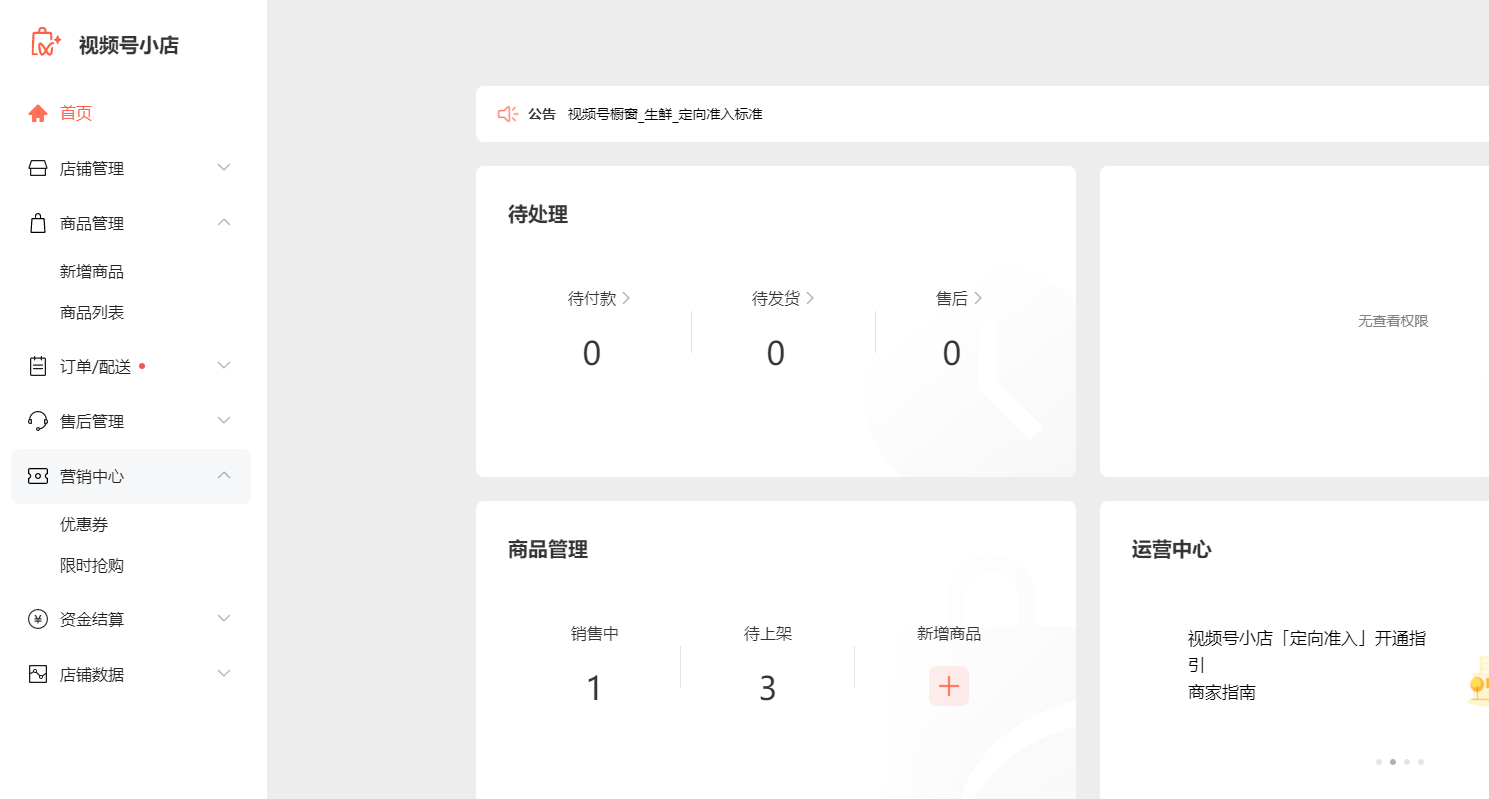
Task: Click the home icon beside 首页
Action: tap(38, 113)
